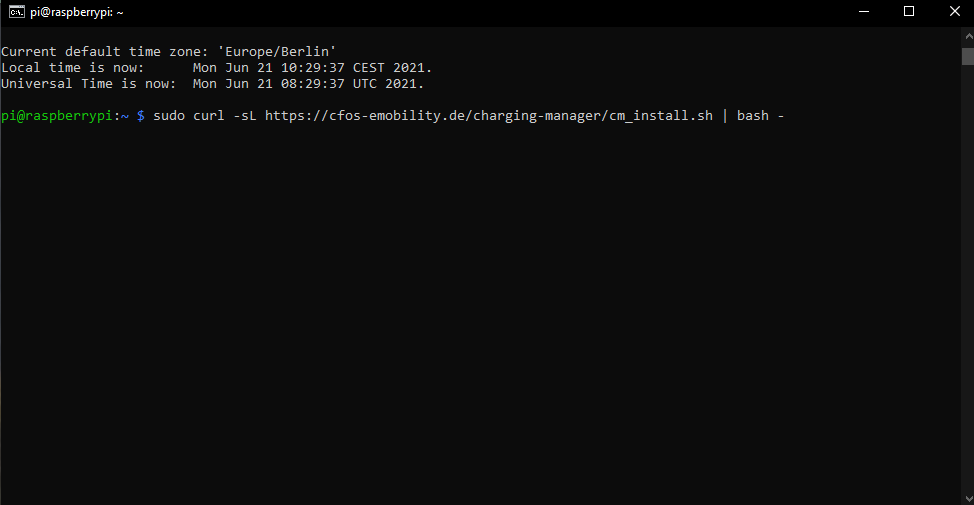This screenshot has height=505, width=974.
Task: Click the CEST label in the local time line
Action: [x=369, y=67]
